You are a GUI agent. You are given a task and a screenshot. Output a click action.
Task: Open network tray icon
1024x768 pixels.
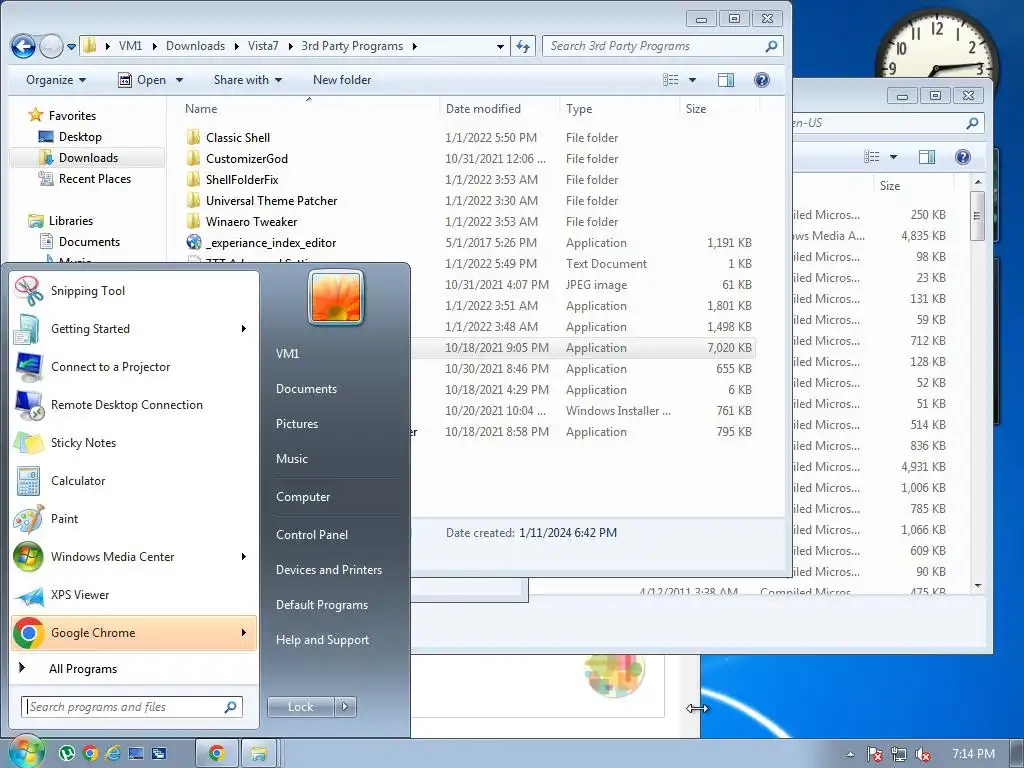tap(899, 754)
